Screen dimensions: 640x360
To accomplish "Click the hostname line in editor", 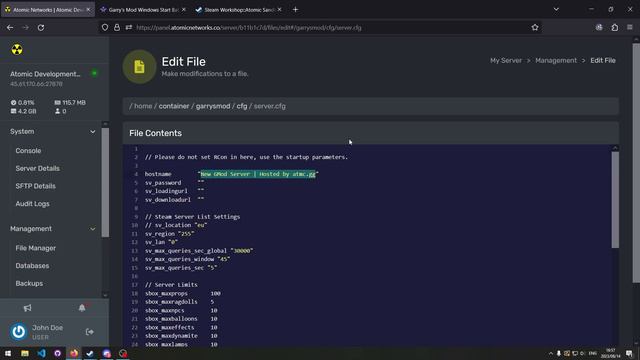I will click(231, 174).
